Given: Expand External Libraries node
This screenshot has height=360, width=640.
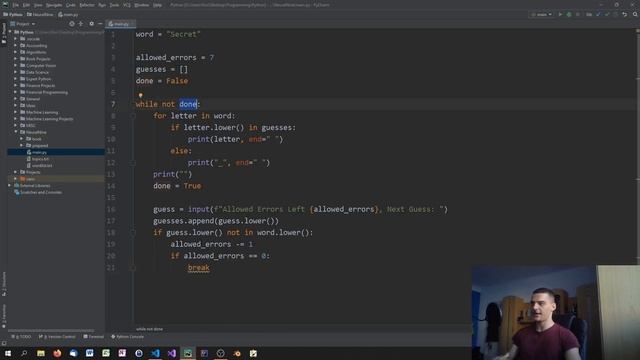Looking at the screenshot, I should tap(10, 185).
